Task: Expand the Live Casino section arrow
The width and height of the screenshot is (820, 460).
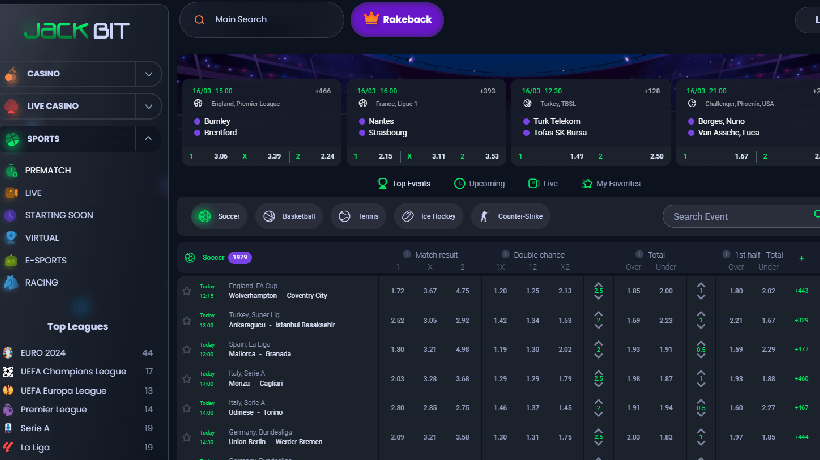Action: tap(148, 106)
